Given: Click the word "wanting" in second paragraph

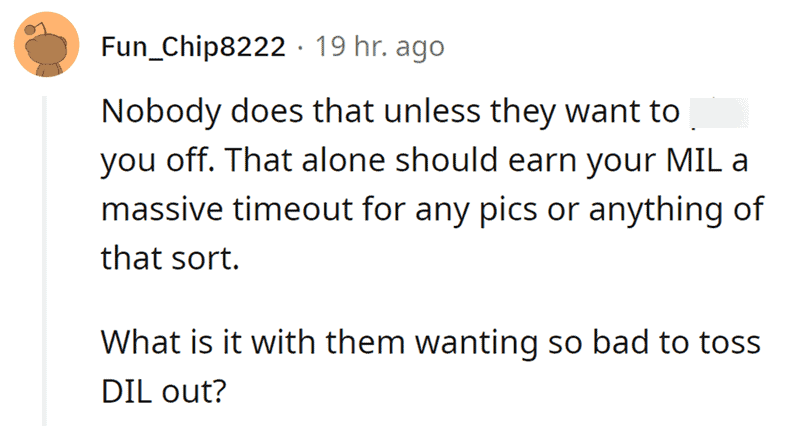Looking at the screenshot, I should coord(476,344).
